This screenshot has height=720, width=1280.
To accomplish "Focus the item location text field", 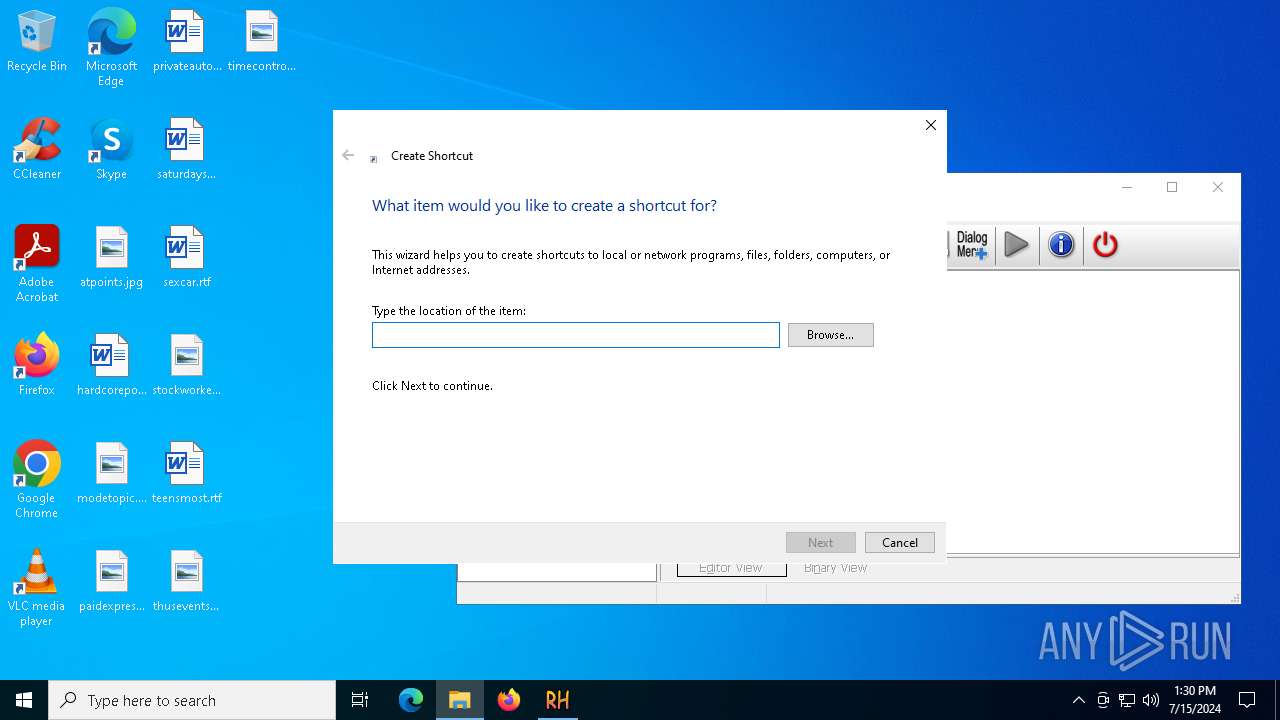I will click(x=575, y=335).
